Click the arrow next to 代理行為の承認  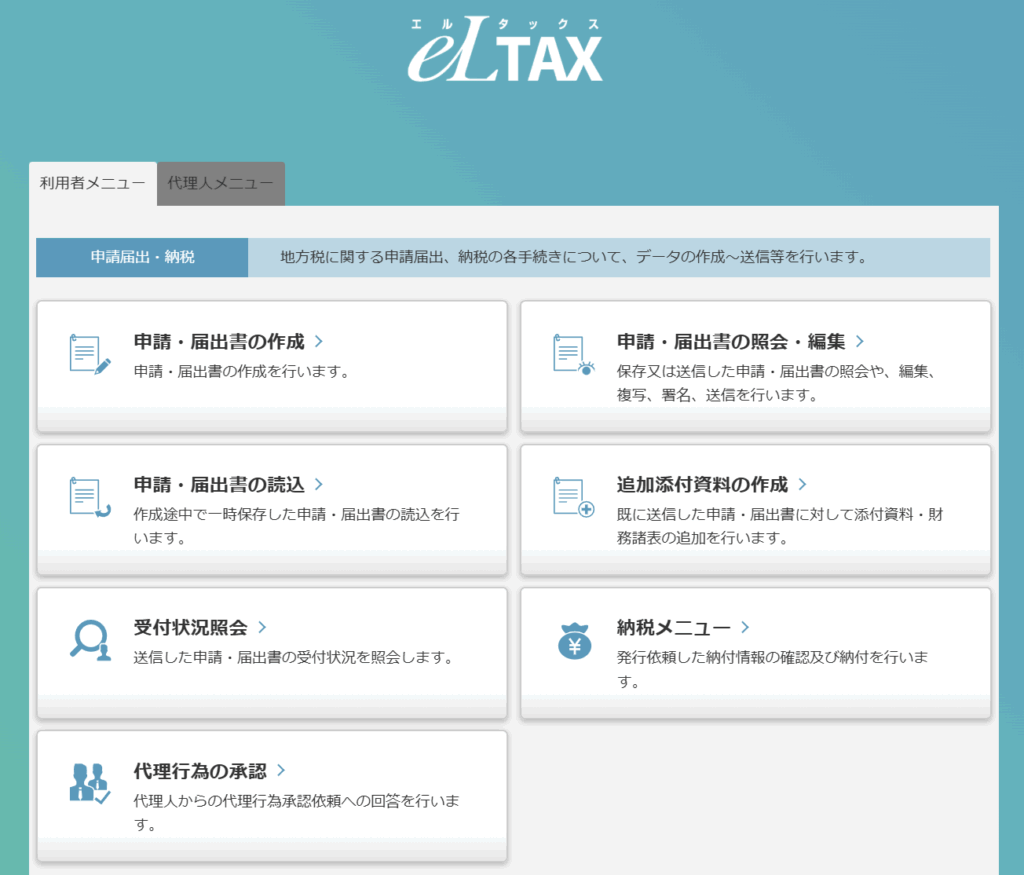(x=281, y=770)
